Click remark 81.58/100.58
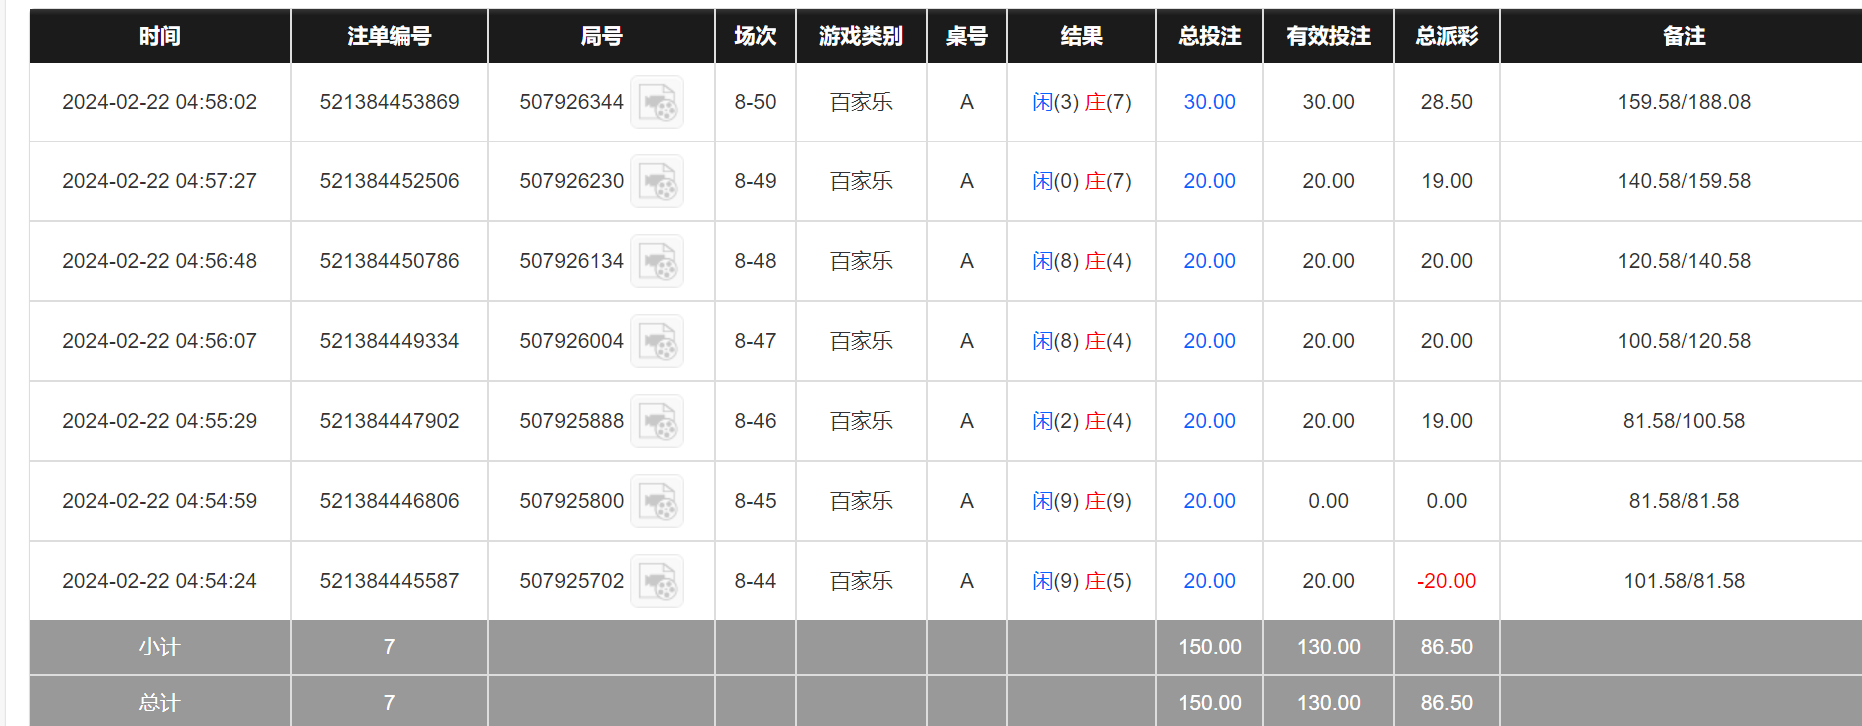Viewport: 1862px width, 726px height. 1684,421
